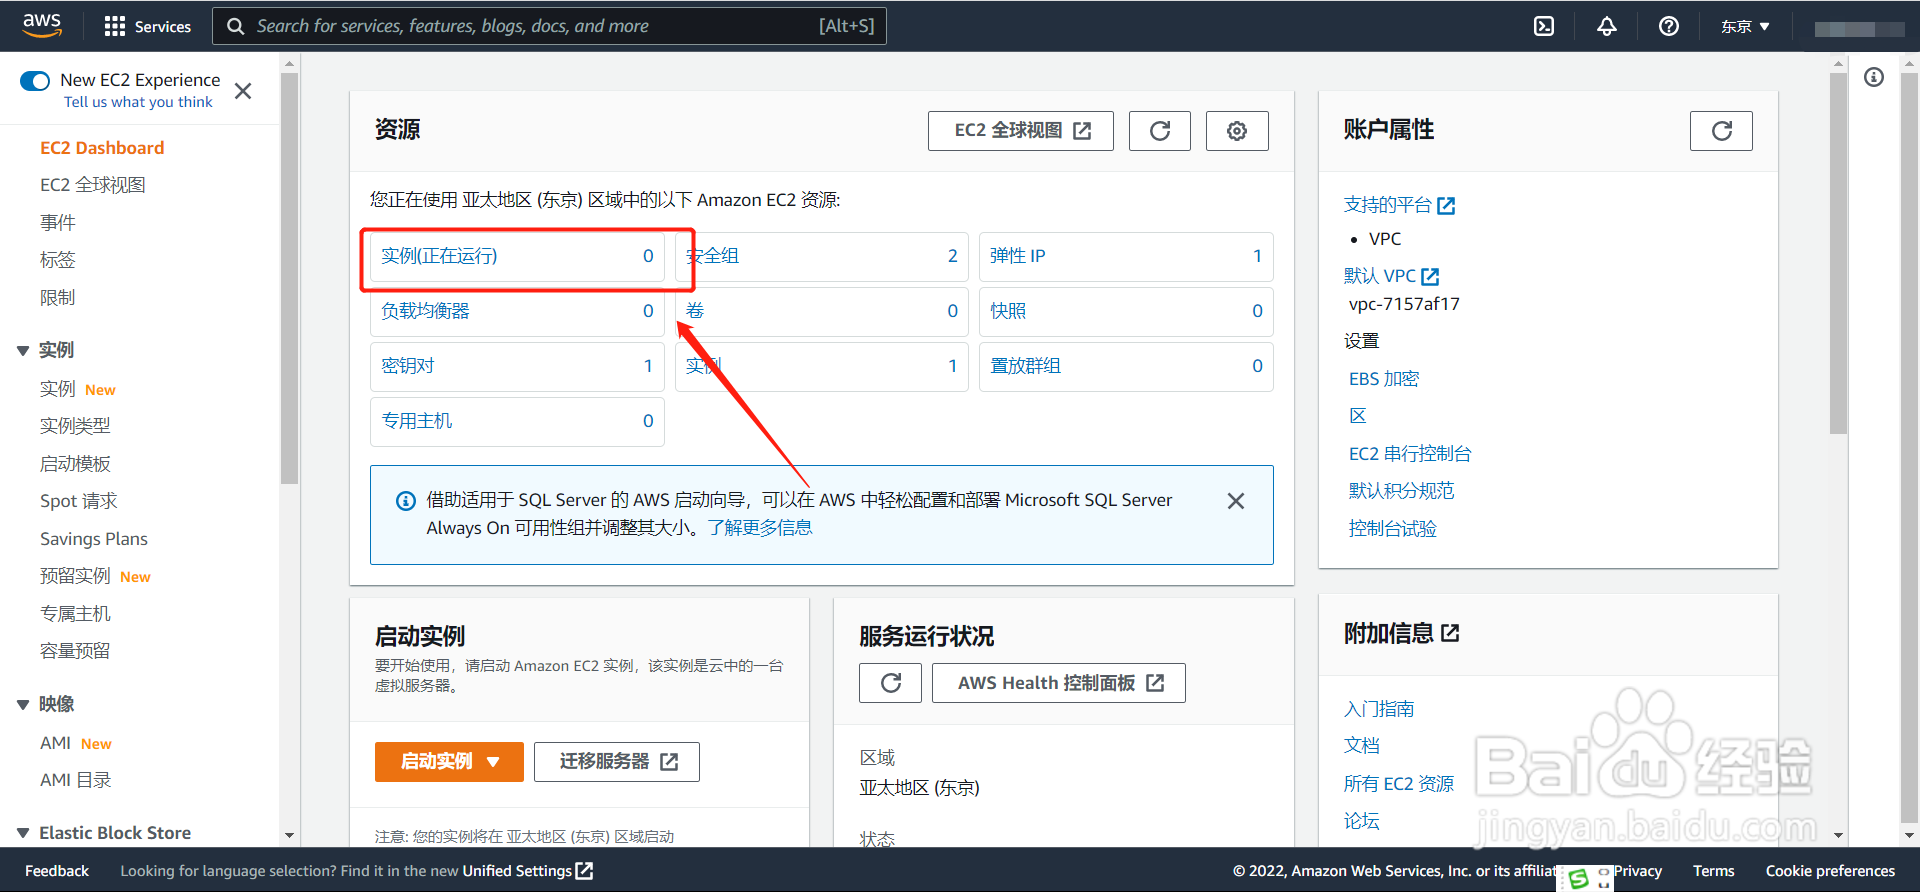Dismiss the SQL Server info banner
1920x892 pixels.
coord(1236,501)
